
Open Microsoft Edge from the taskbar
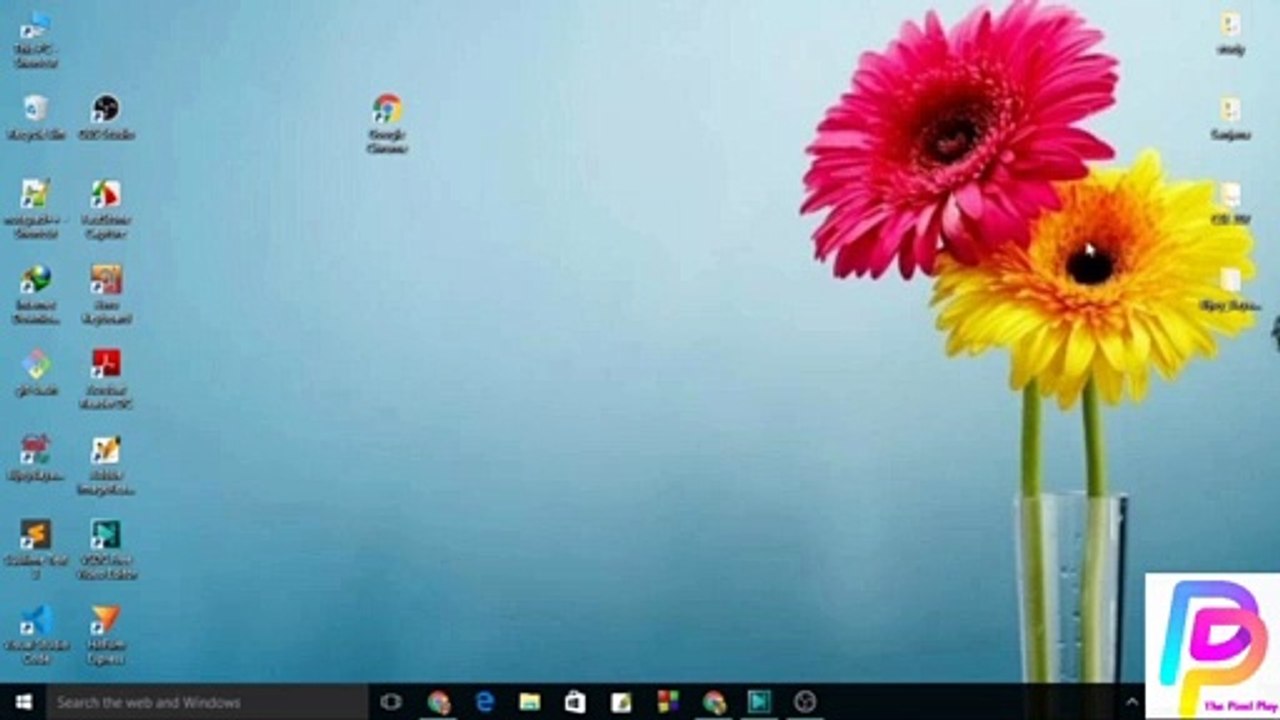(485, 702)
